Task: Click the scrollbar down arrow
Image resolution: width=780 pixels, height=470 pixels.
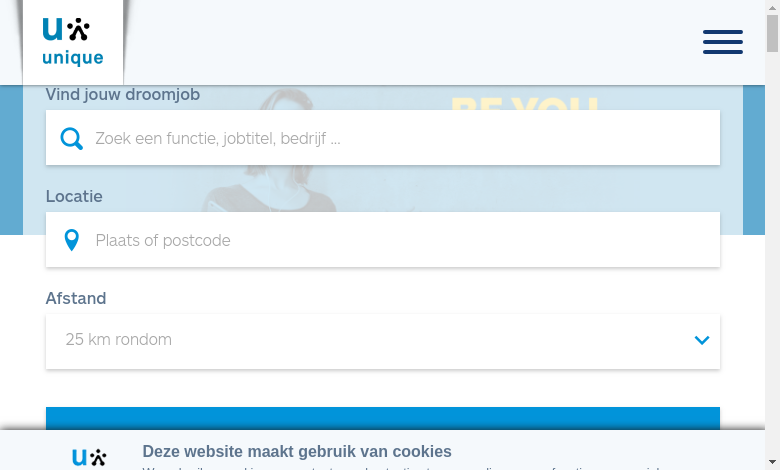Action: coord(772,463)
